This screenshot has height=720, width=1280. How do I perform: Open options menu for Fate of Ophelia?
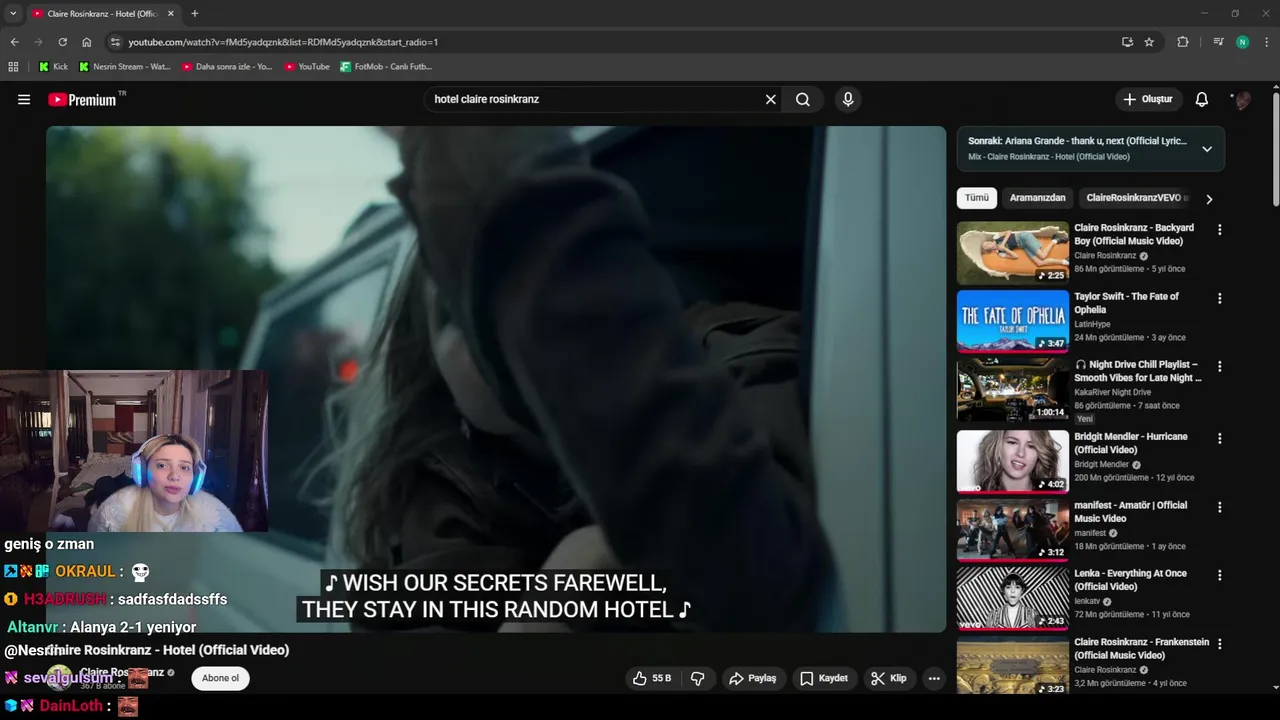[1219, 298]
